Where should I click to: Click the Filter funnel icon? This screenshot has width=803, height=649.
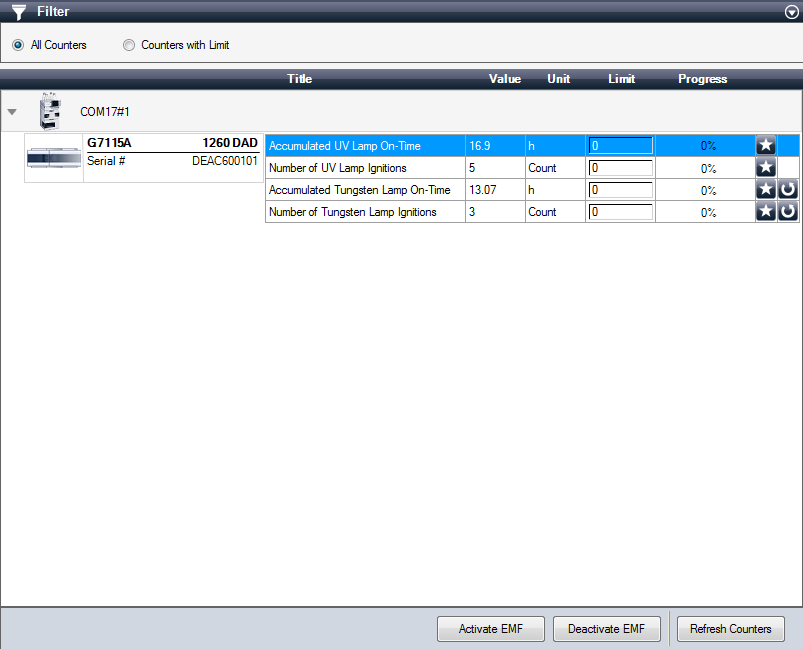click(19, 12)
